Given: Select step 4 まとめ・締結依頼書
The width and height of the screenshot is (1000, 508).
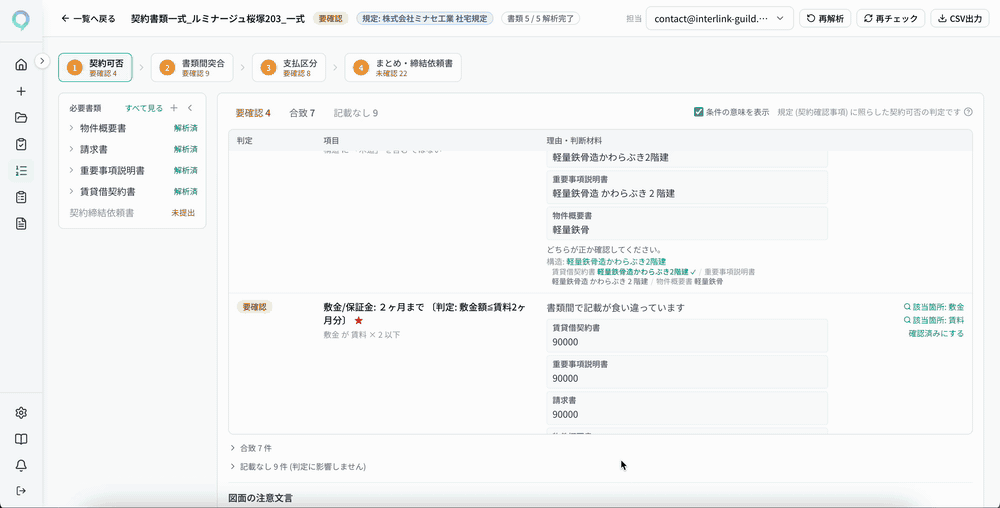Looking at the screenshot, I should [403, 68].
